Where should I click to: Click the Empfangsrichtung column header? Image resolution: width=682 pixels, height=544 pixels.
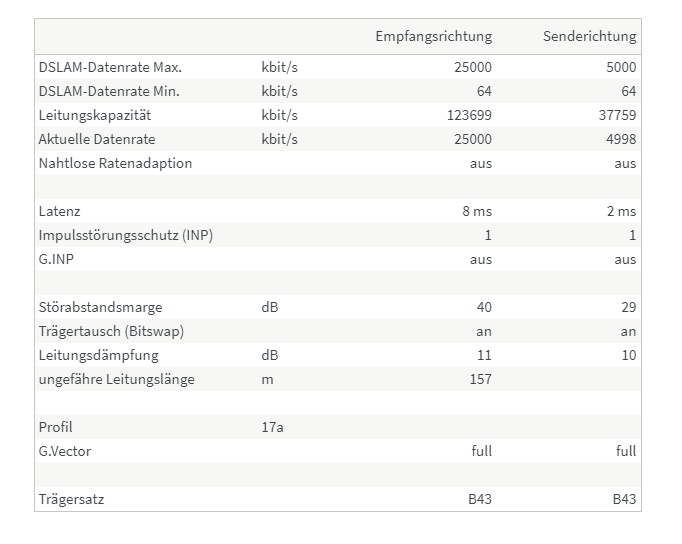pos(434,37)
